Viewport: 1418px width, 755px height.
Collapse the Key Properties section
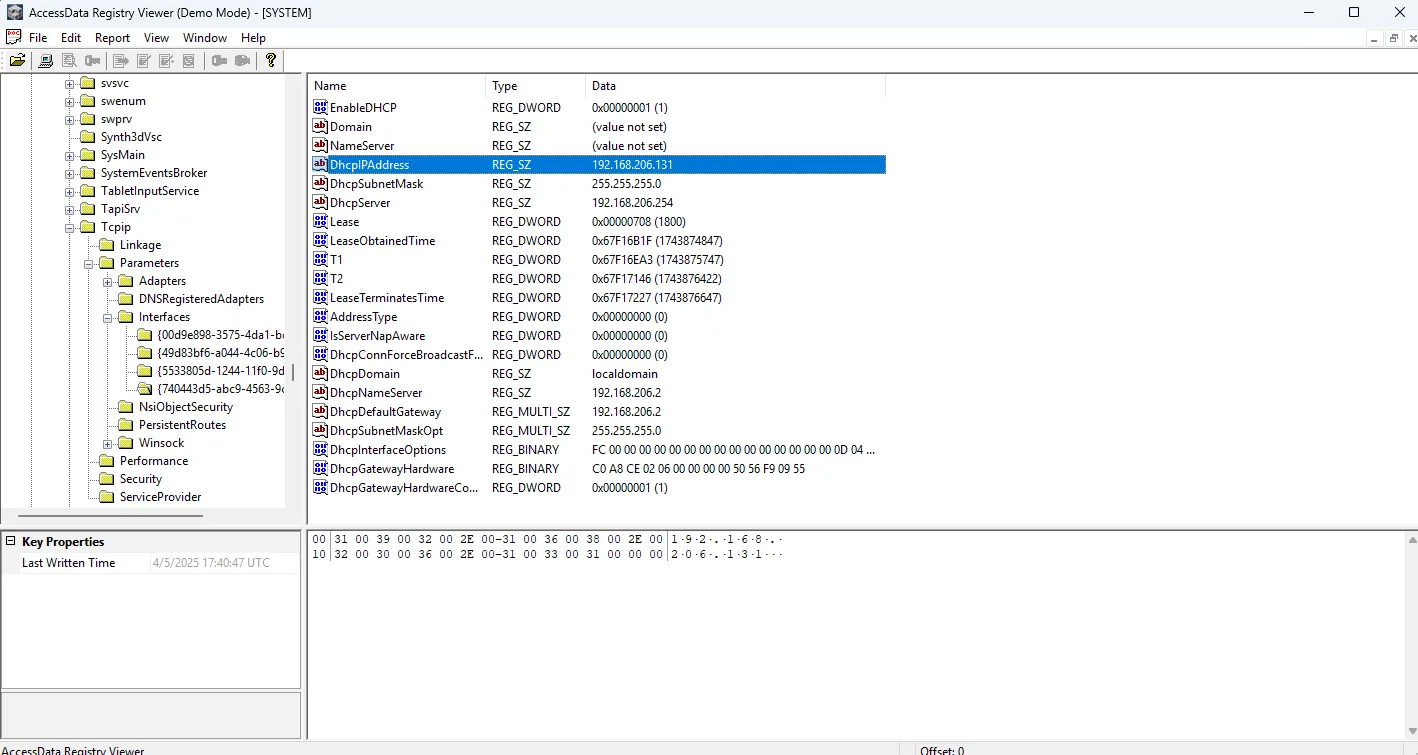[11, 542]
